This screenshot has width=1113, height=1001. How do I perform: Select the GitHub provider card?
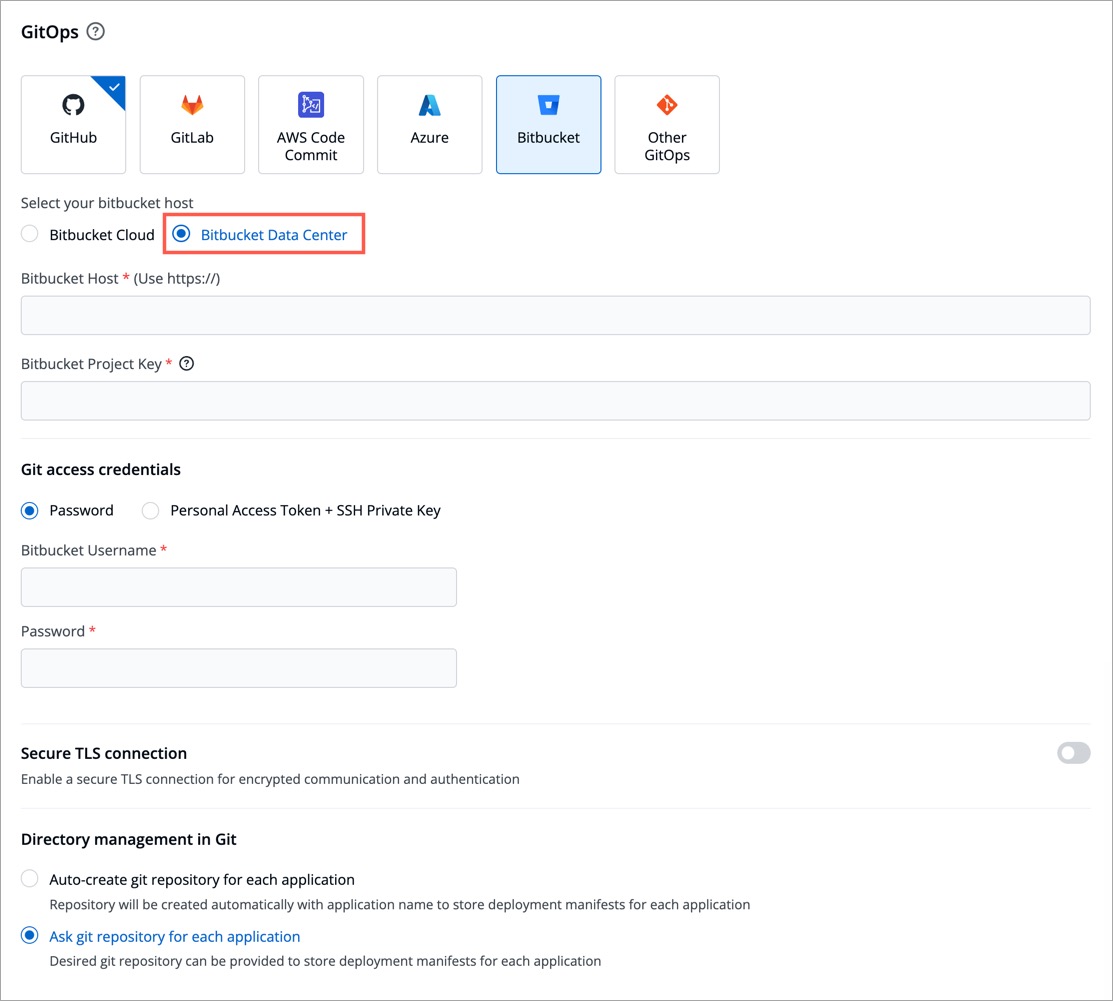point(73,125)
